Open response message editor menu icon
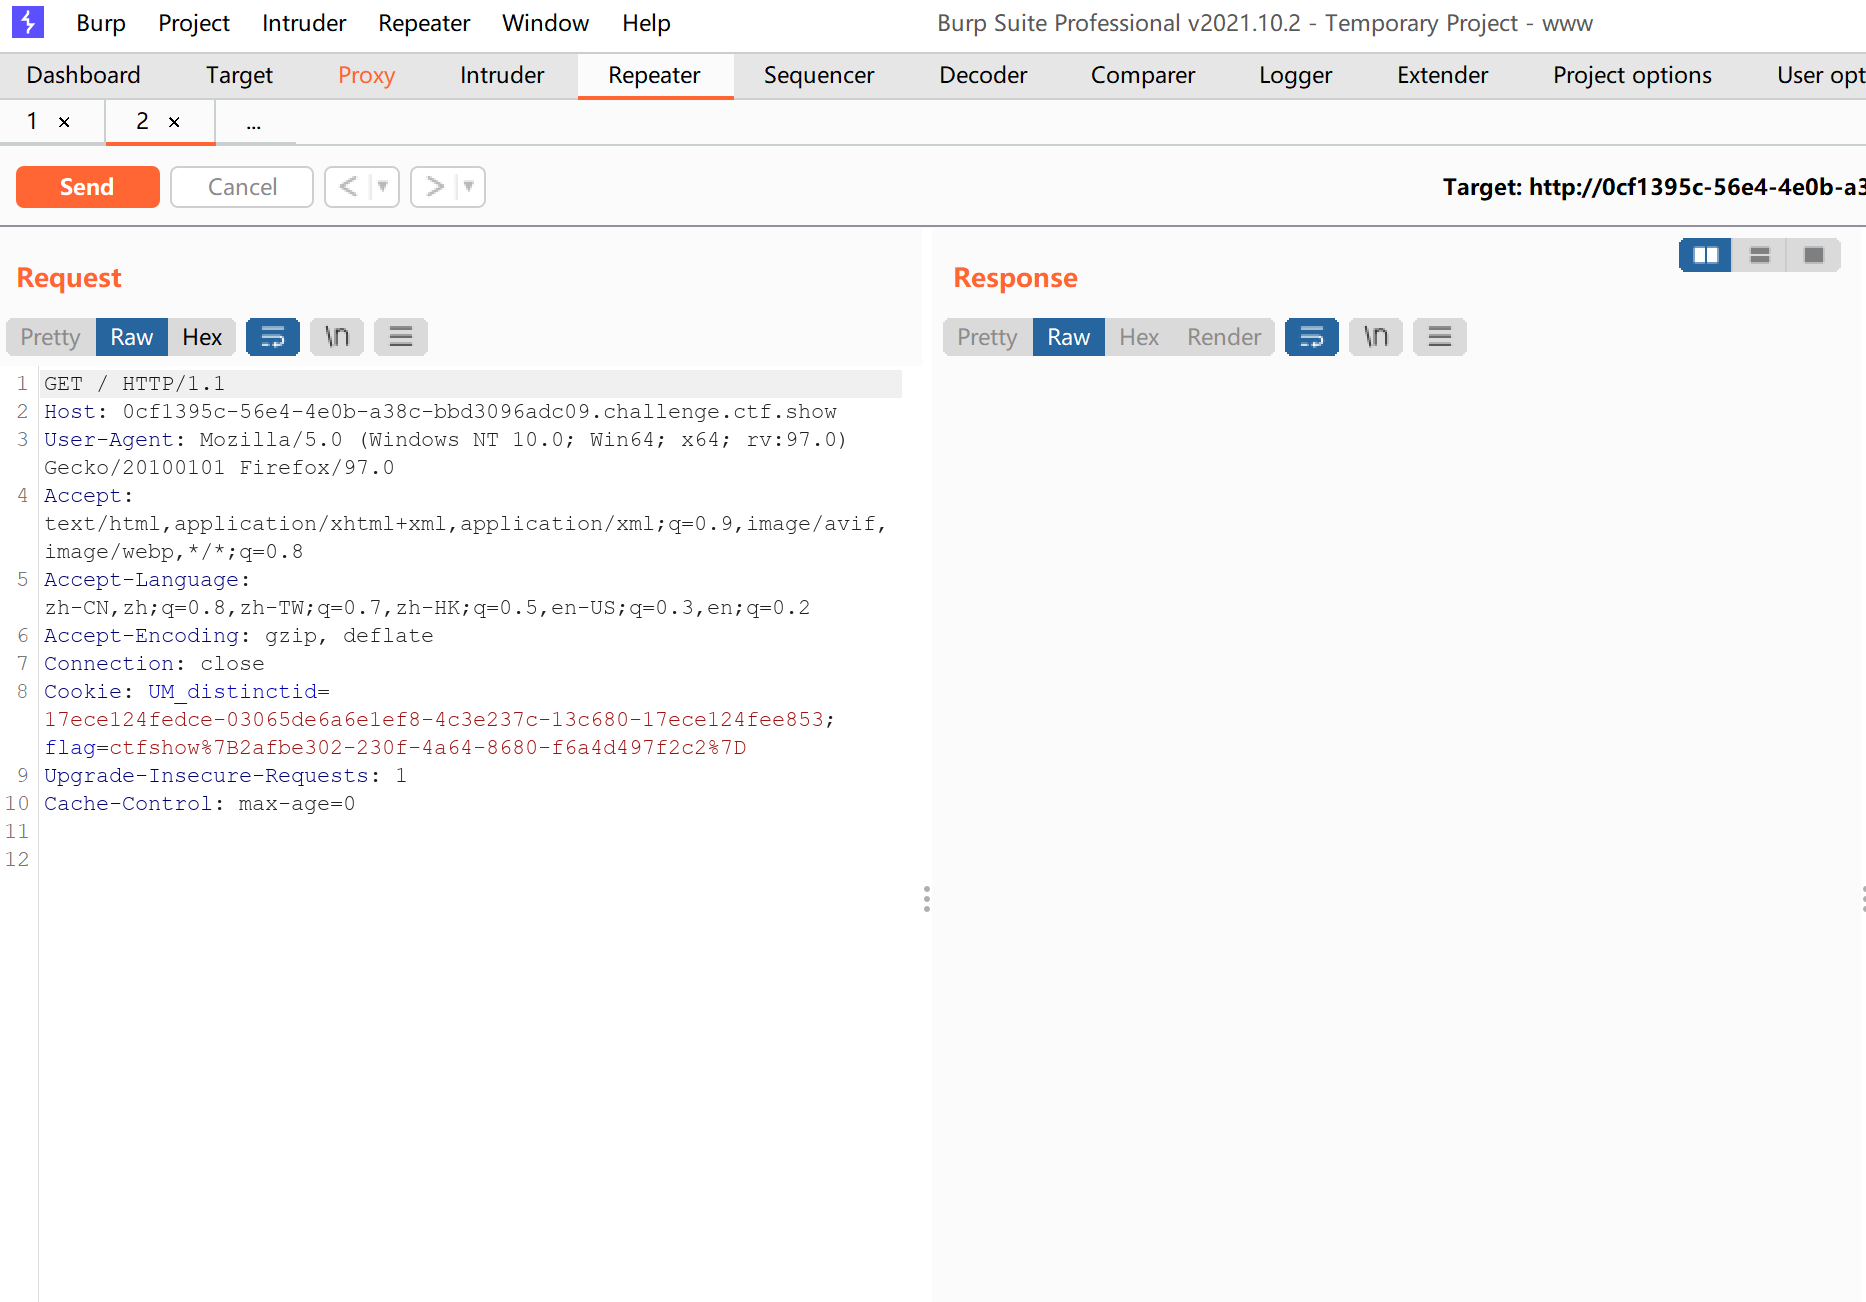Image resolution: width=1866 pixels, height=1302 pixels. [1440, 337]
